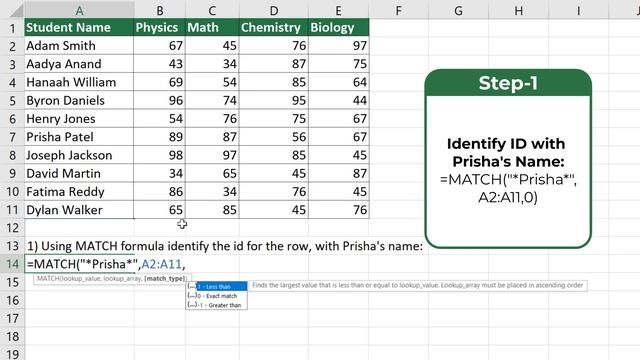Click the 'Chemistry' header cell
The image size is (640, 360).
coord(274,27)
